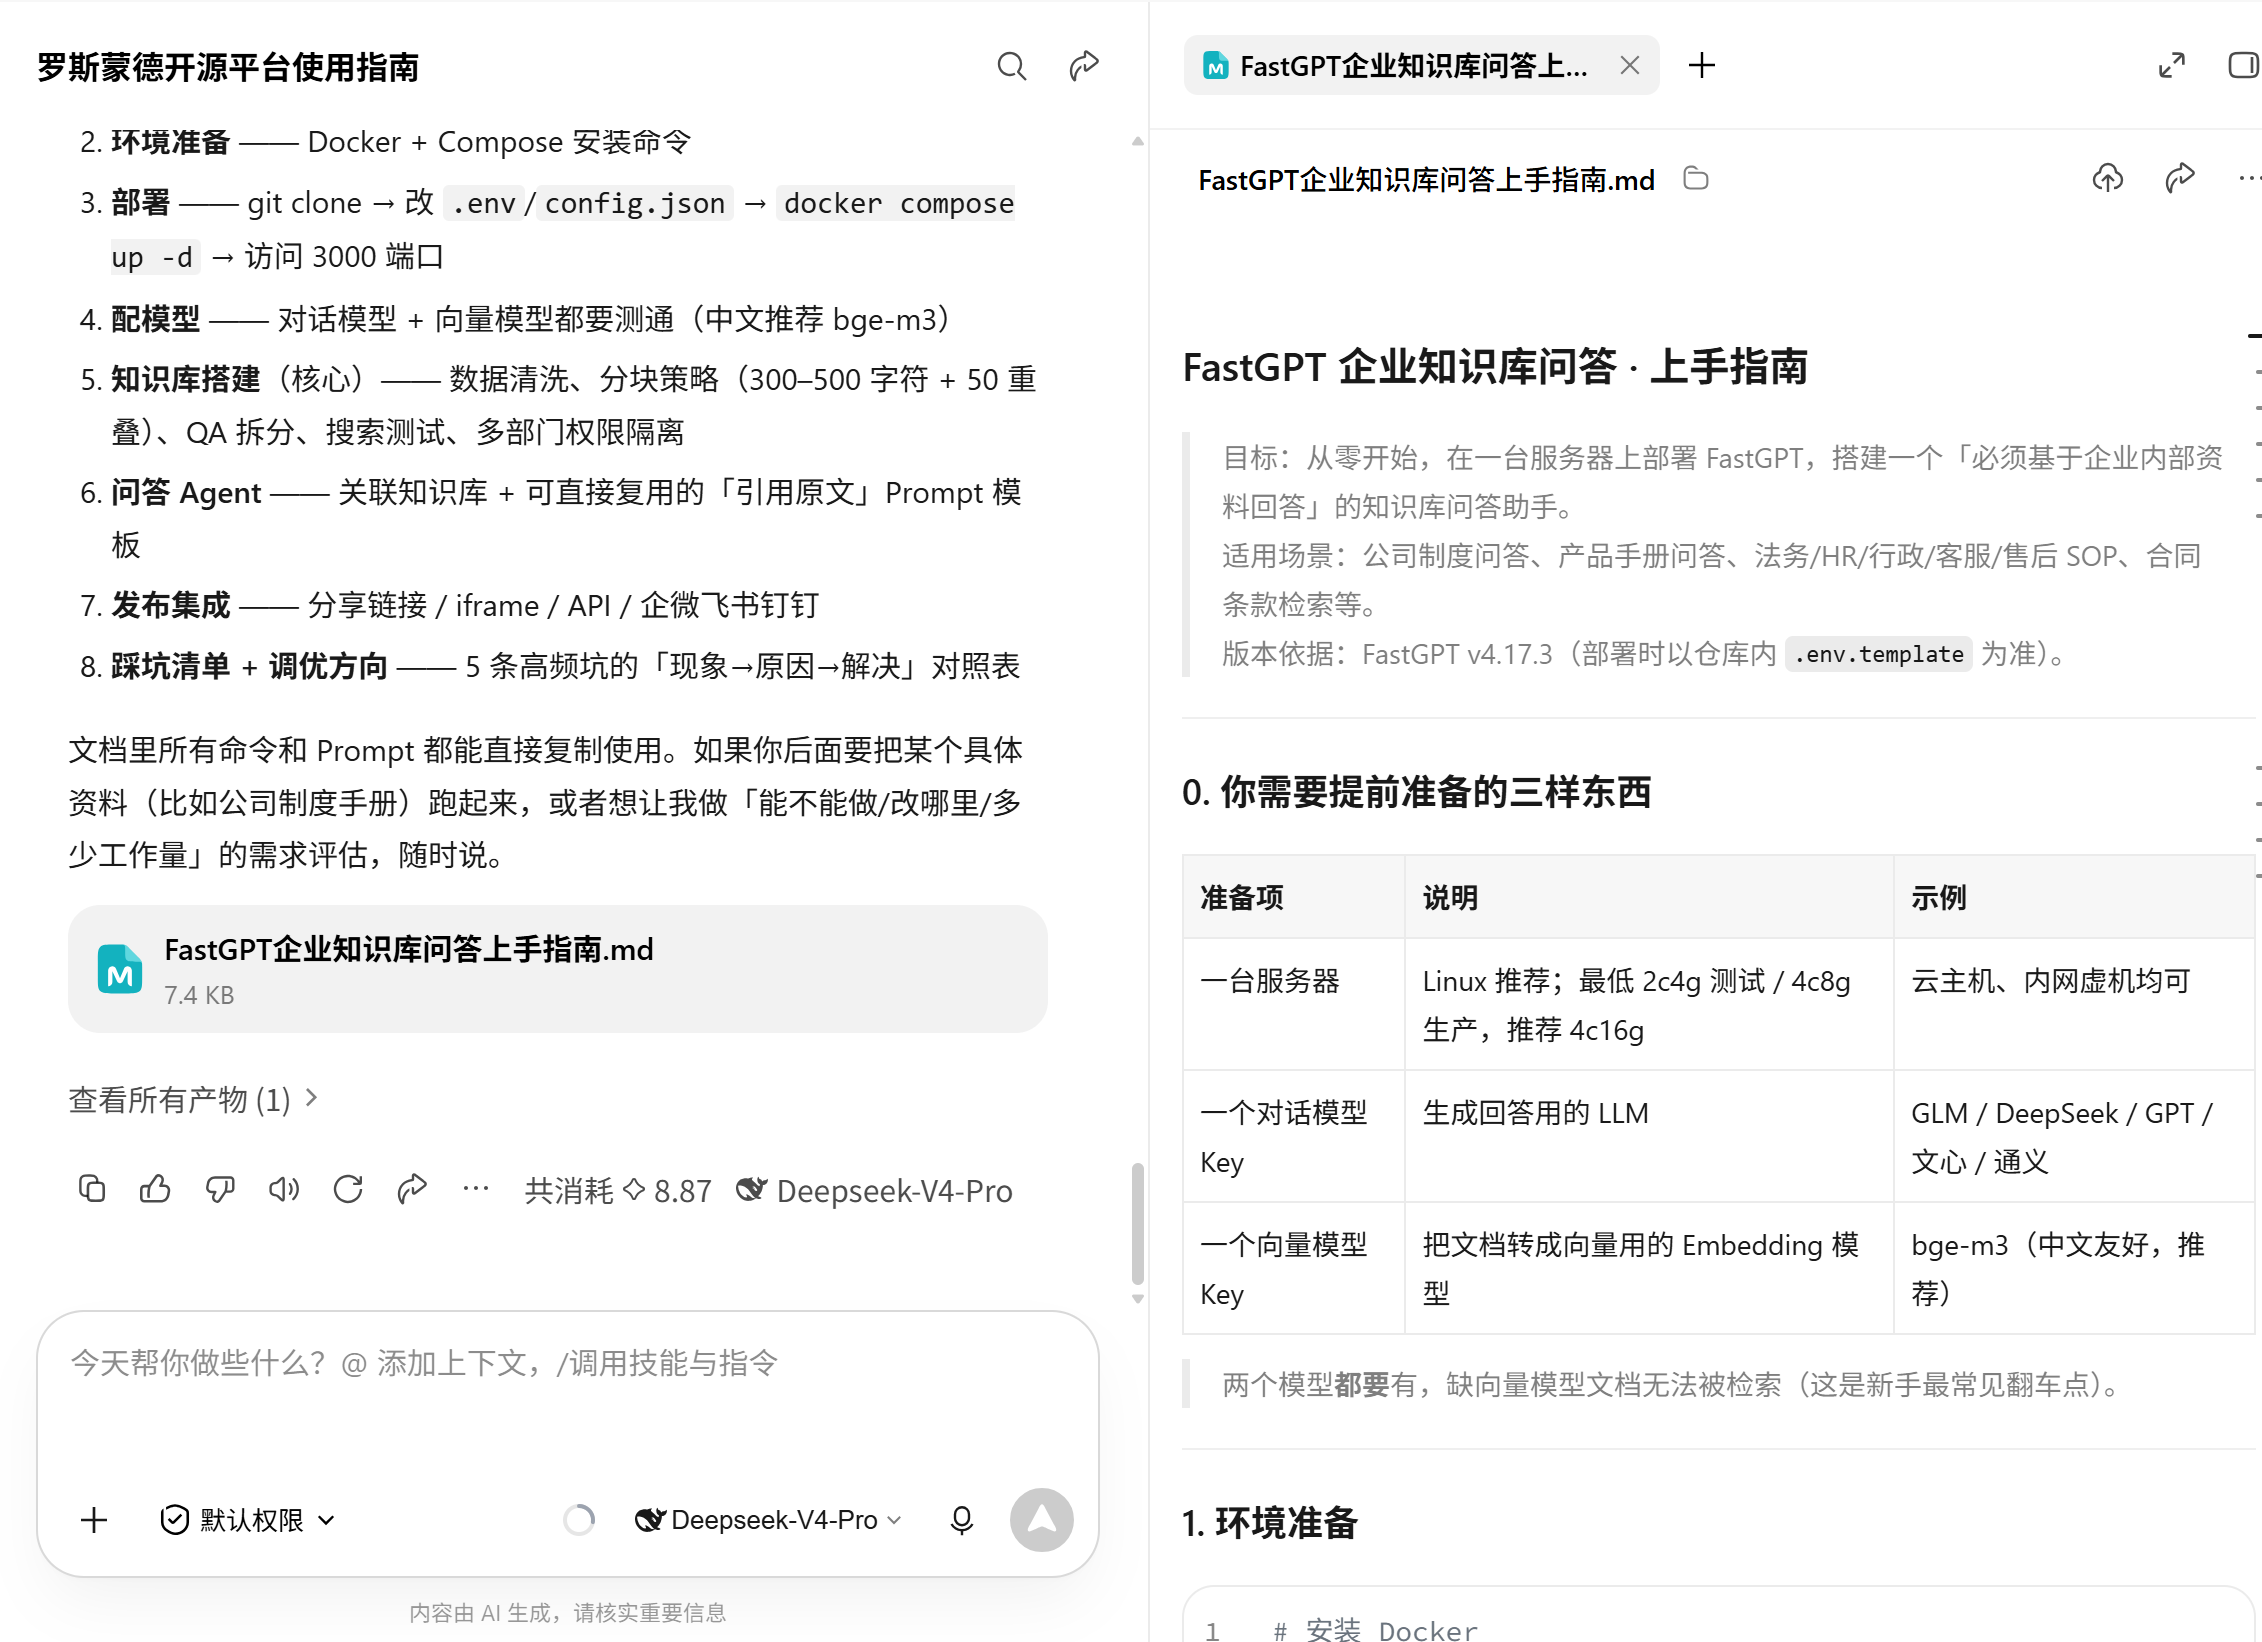Expand 查看所有产物 (1) list
Screen dimensions: 2262x1642
click(193, 1099)
